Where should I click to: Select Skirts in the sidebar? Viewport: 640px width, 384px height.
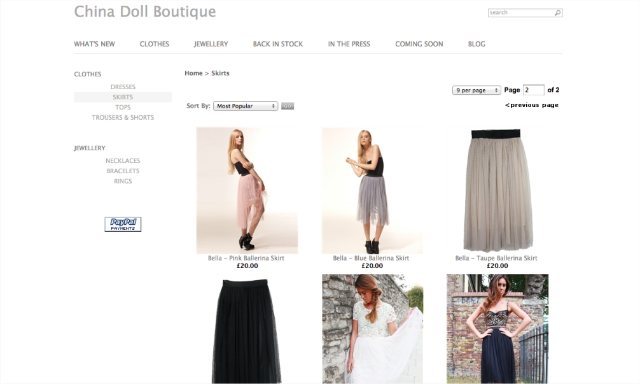coord(123,97)
